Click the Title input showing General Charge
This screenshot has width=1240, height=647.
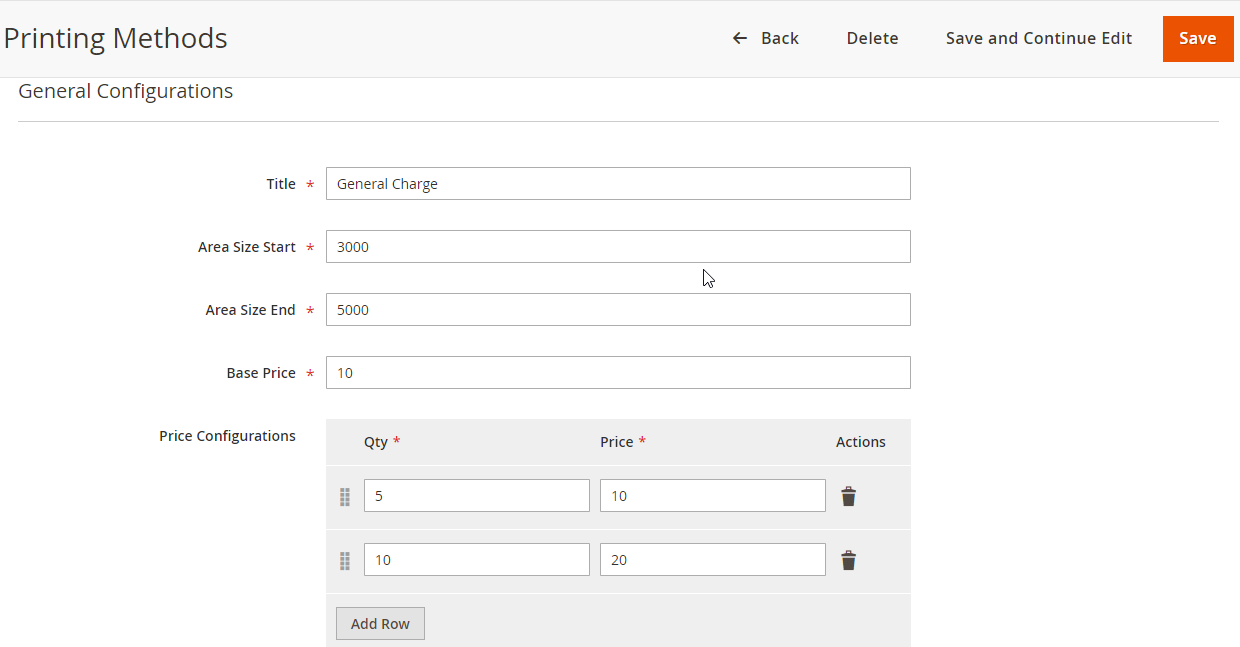pos(617,183)
